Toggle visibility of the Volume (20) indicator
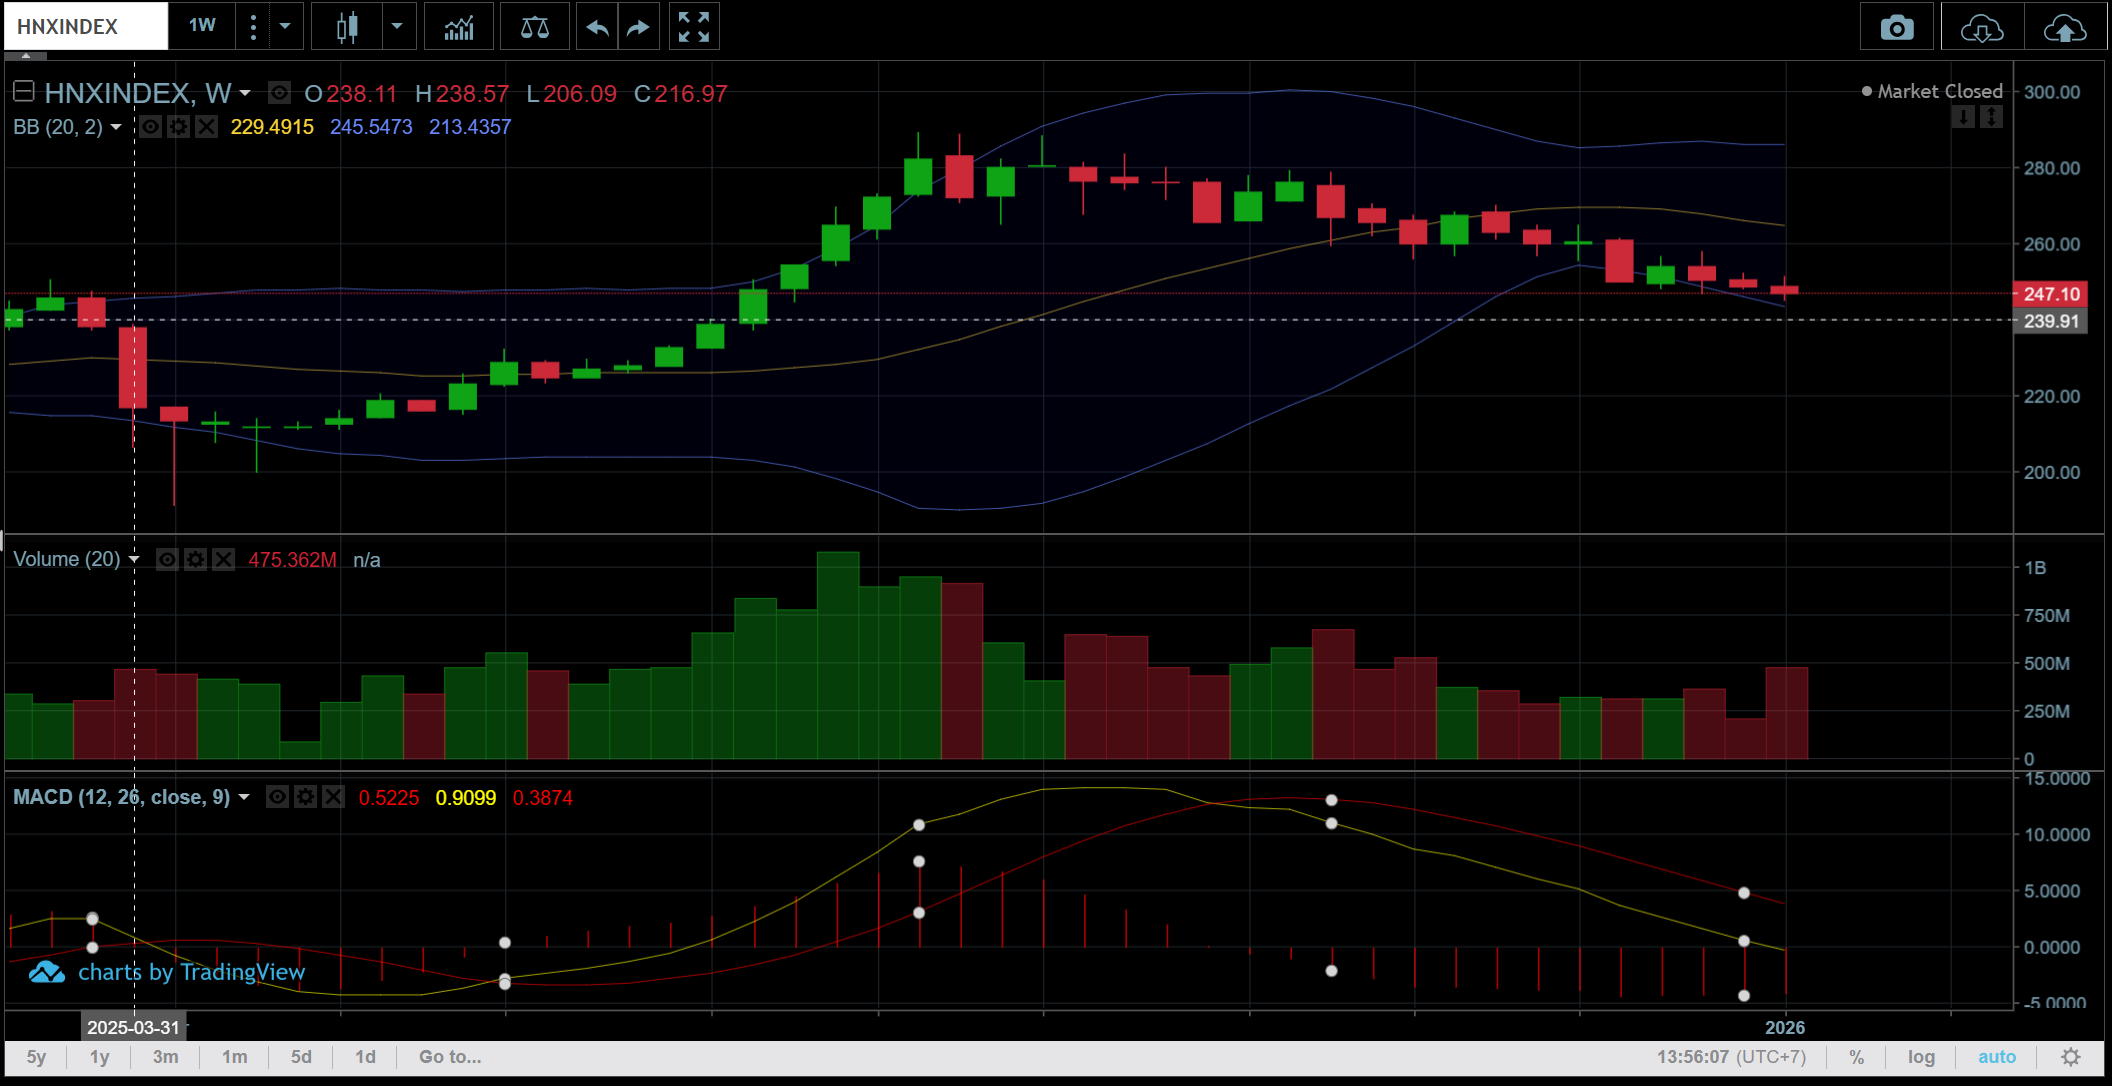 coord(167,560)
